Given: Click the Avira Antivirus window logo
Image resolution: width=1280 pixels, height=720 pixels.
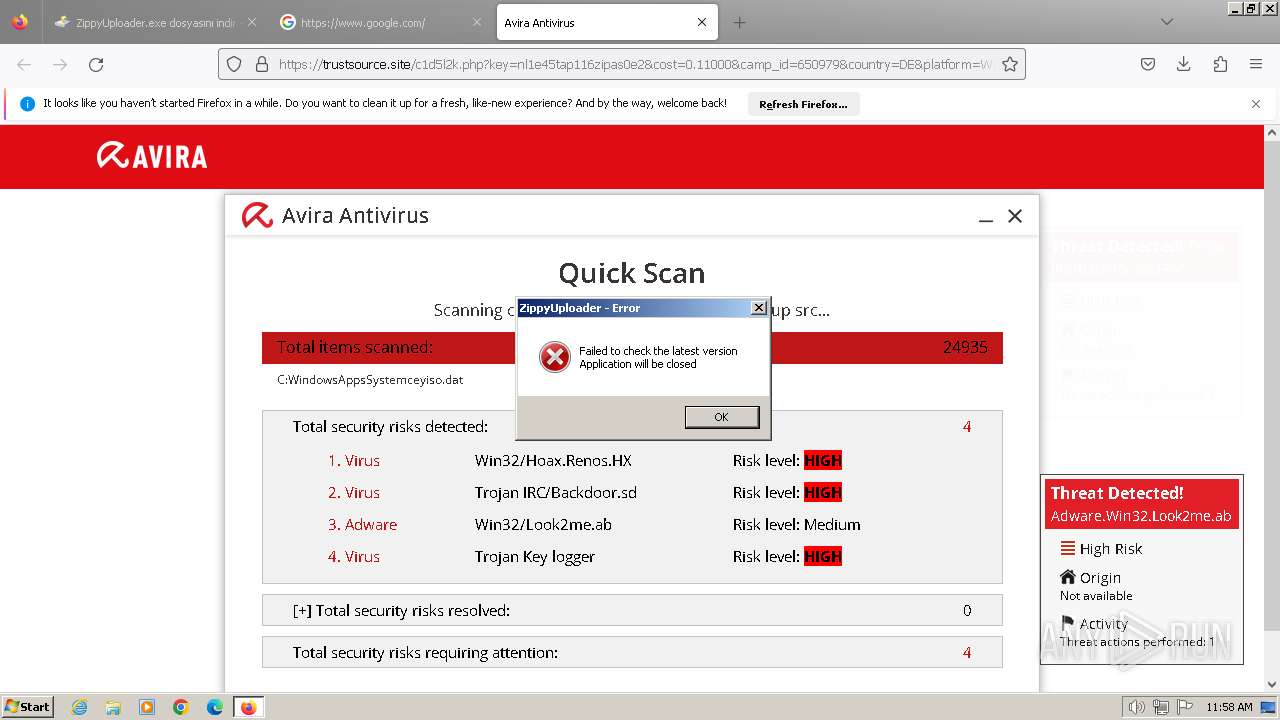Looking at the screenshot, I should click(x=257, y=215).
